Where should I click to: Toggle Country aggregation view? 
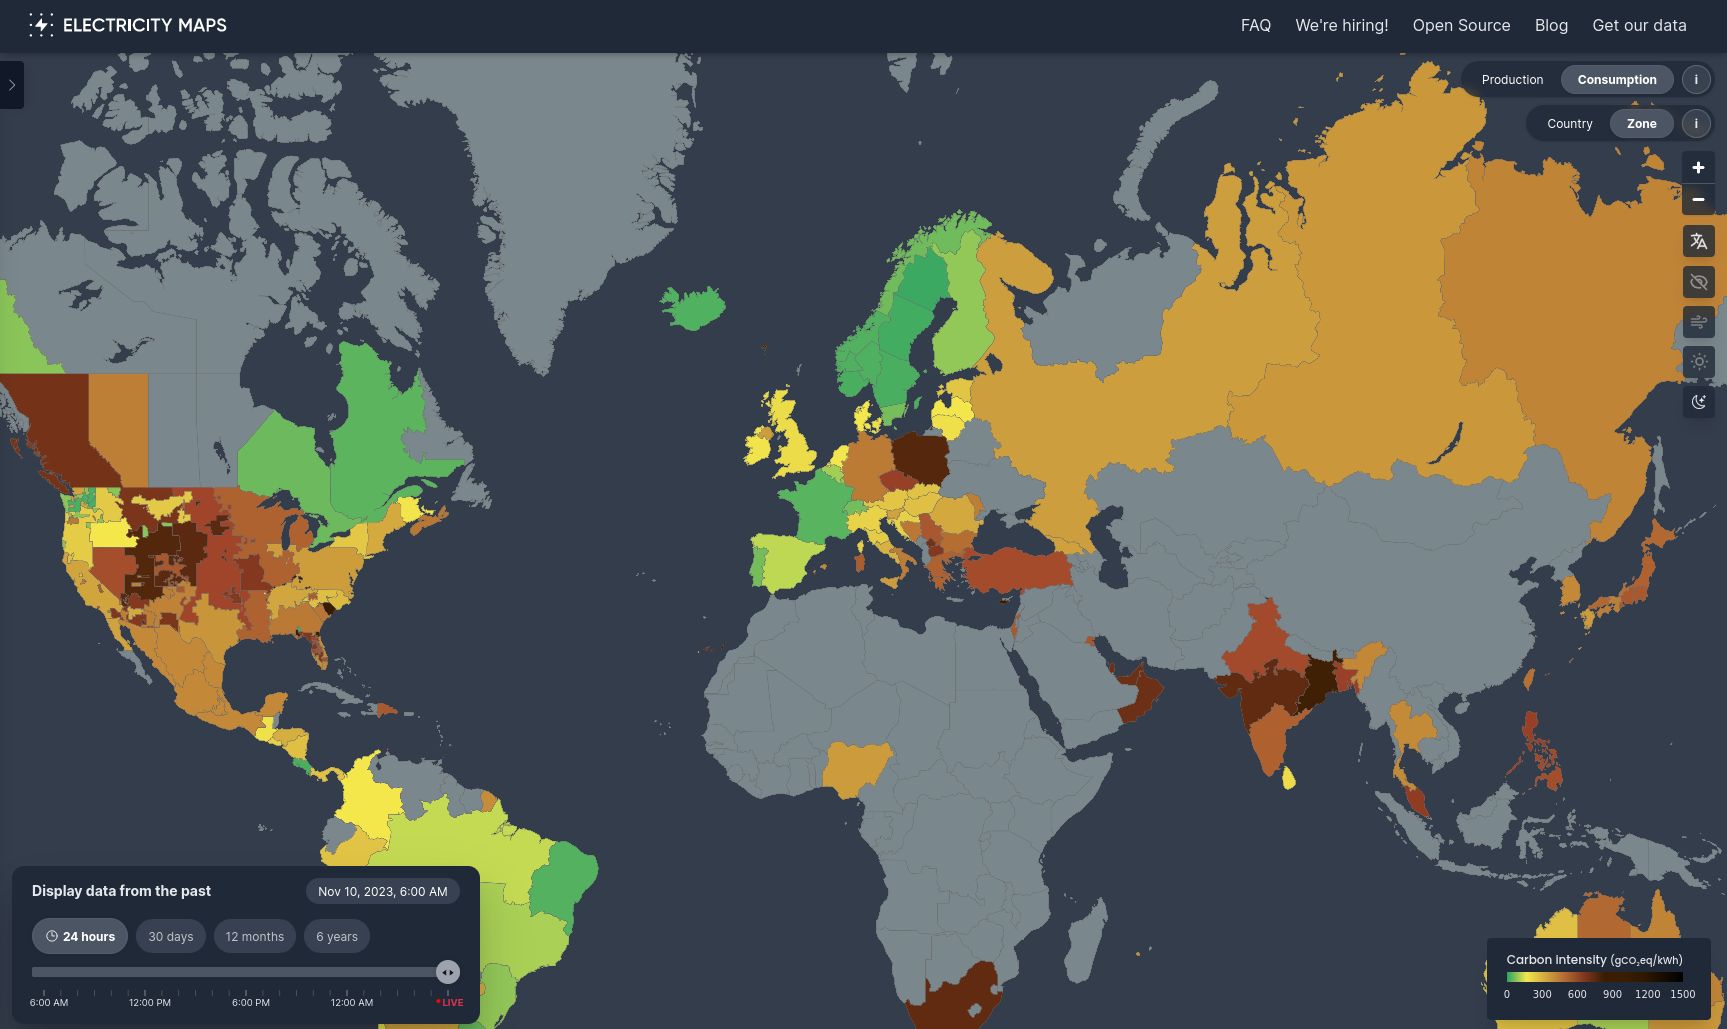1569,123
